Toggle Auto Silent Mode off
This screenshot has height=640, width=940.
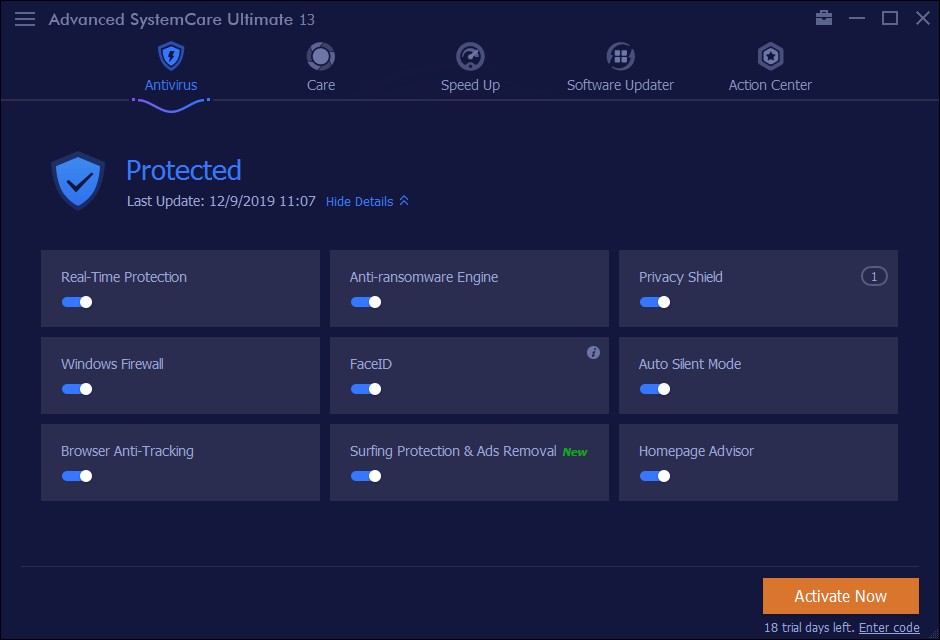click(655, 388)
